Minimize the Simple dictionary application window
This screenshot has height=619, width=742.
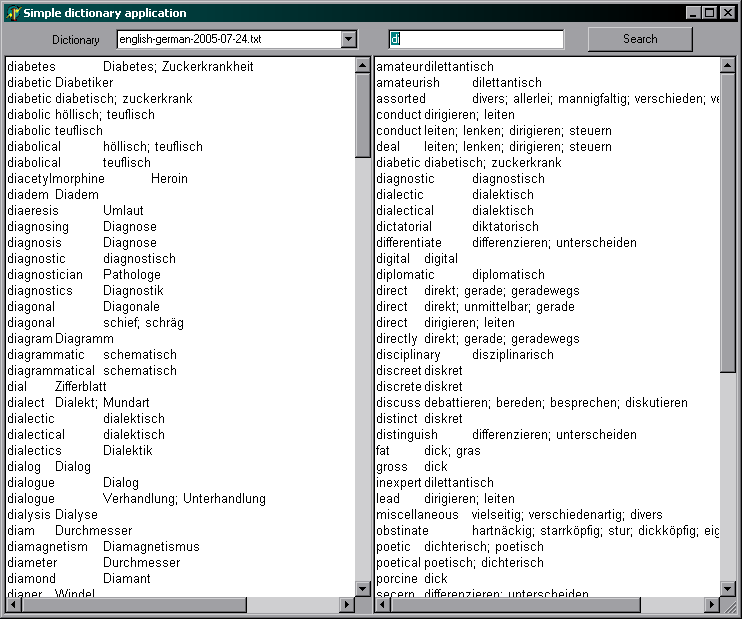[x=693, y=13]
